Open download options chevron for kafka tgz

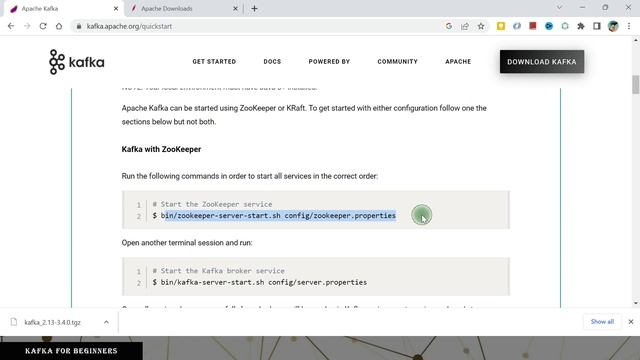106,322
